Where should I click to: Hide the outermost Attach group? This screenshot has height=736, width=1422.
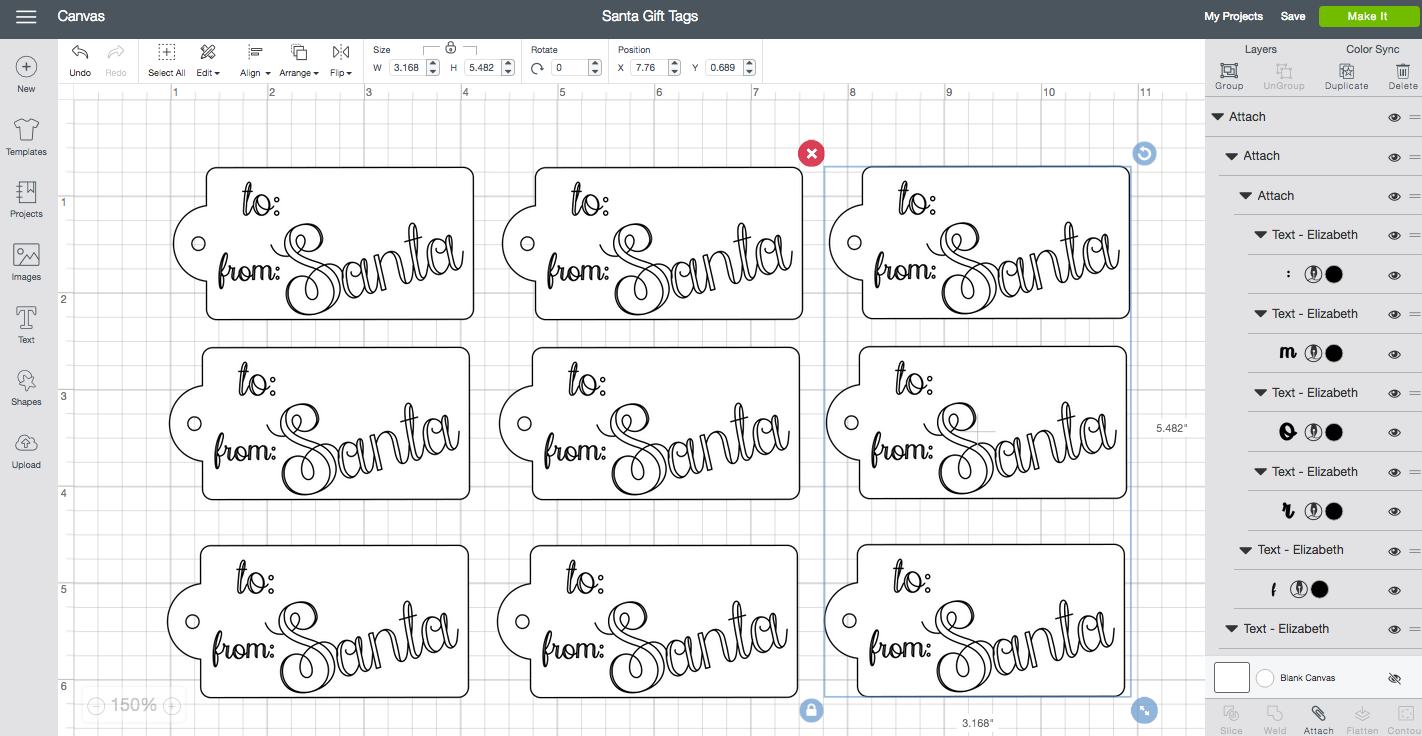click(x=1394, y=117)
